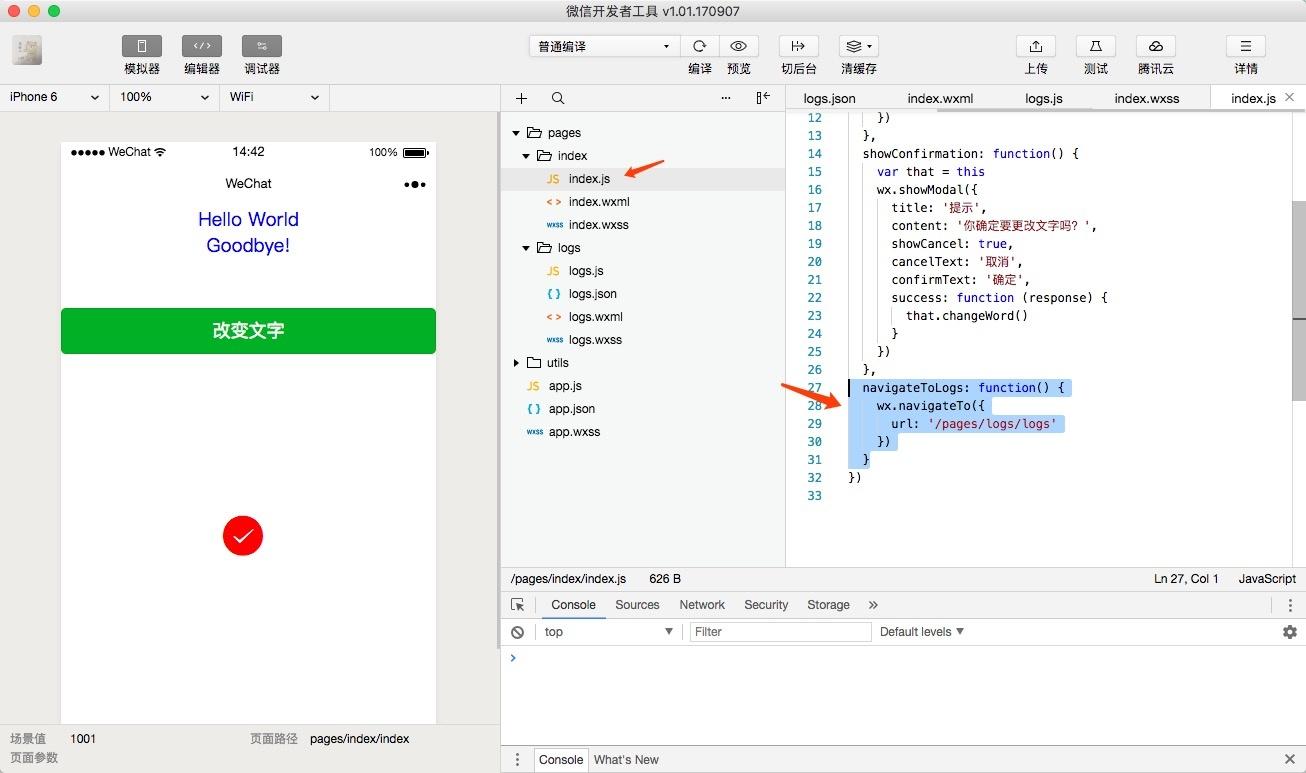This screenshot has width=1306, height=773.
Task: Open the clear cache (清缓存) layers icon
Action: [x=859, y=46]
